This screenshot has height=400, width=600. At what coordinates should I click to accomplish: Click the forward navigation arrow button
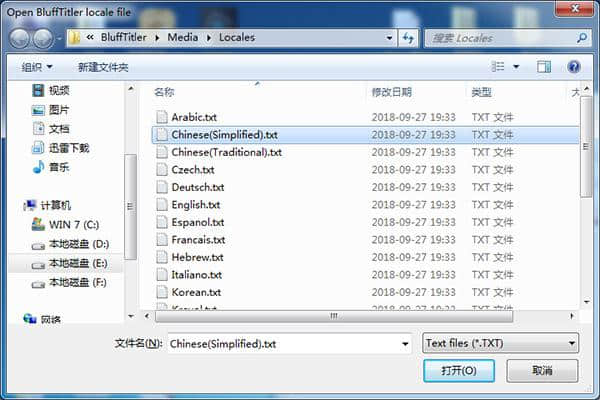43,38
